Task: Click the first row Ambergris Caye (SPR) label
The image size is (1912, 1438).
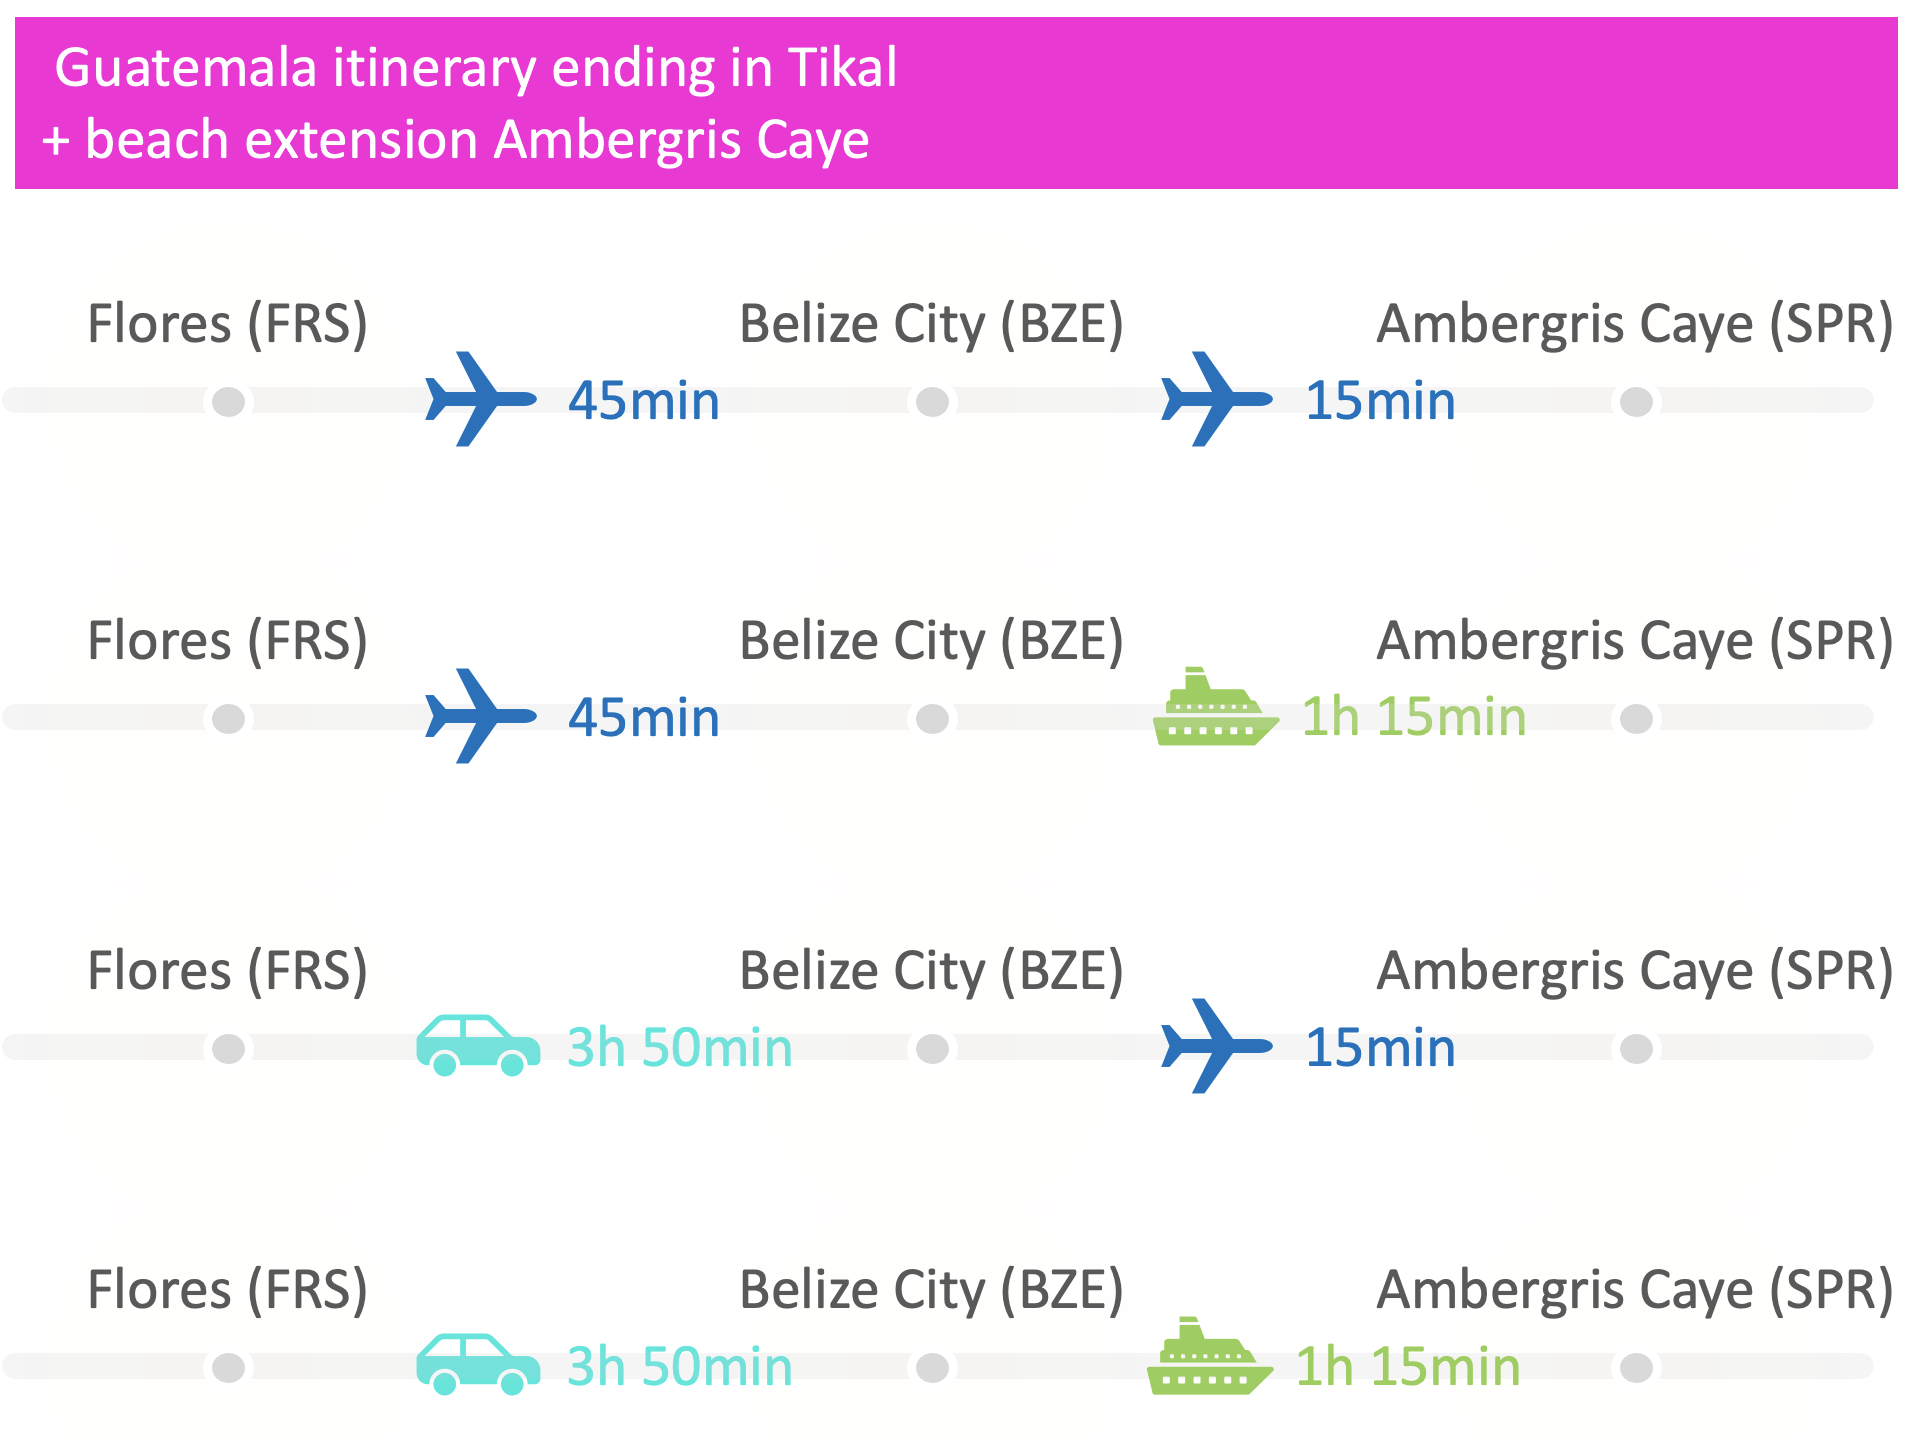Action: (x=1635, y=325)
